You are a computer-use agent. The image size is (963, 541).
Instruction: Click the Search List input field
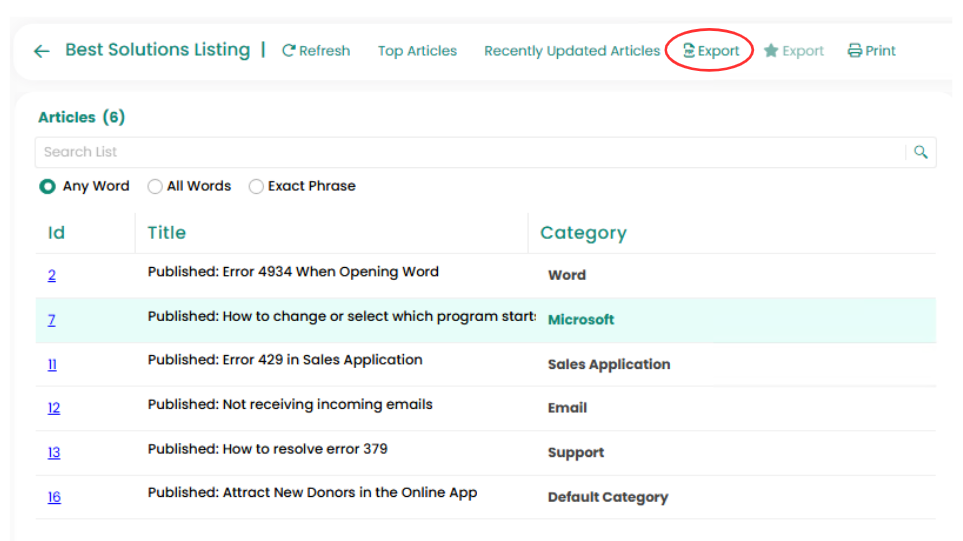(470, 152)
